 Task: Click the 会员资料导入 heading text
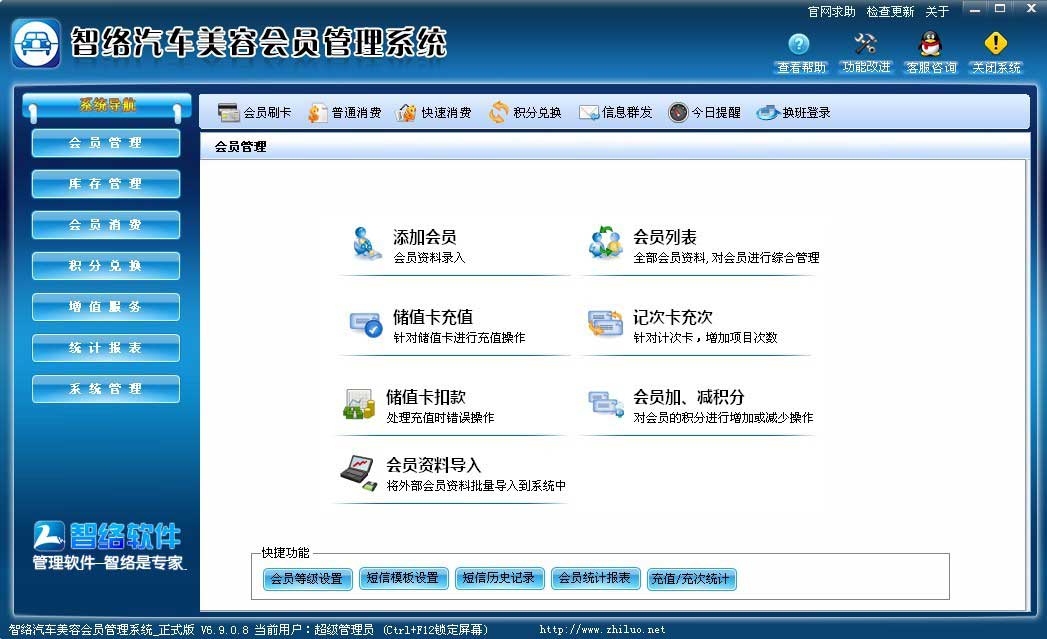434,465
